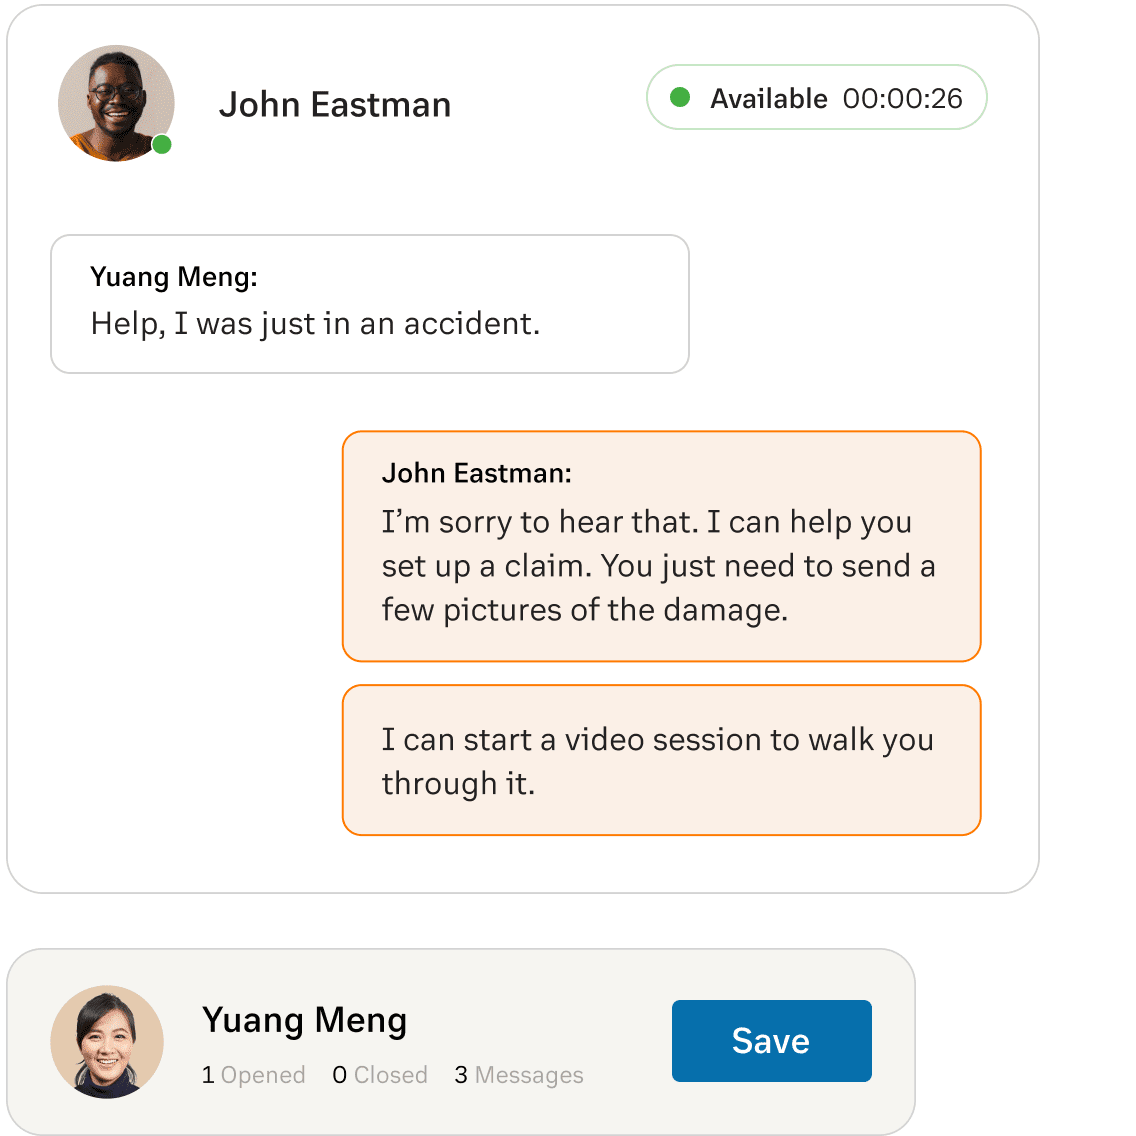Click John Eastman's profile avatar
Screen dimensions: 1136x1136
116,103
